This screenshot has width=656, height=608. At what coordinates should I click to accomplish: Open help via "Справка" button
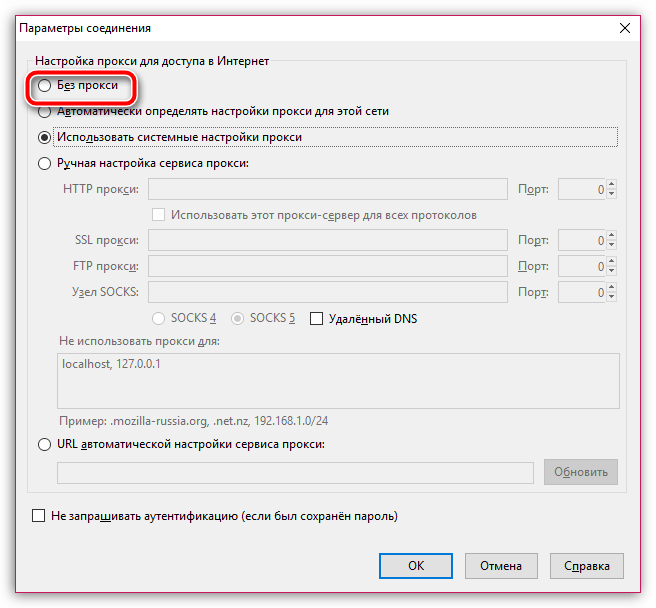tap(587, 566)
